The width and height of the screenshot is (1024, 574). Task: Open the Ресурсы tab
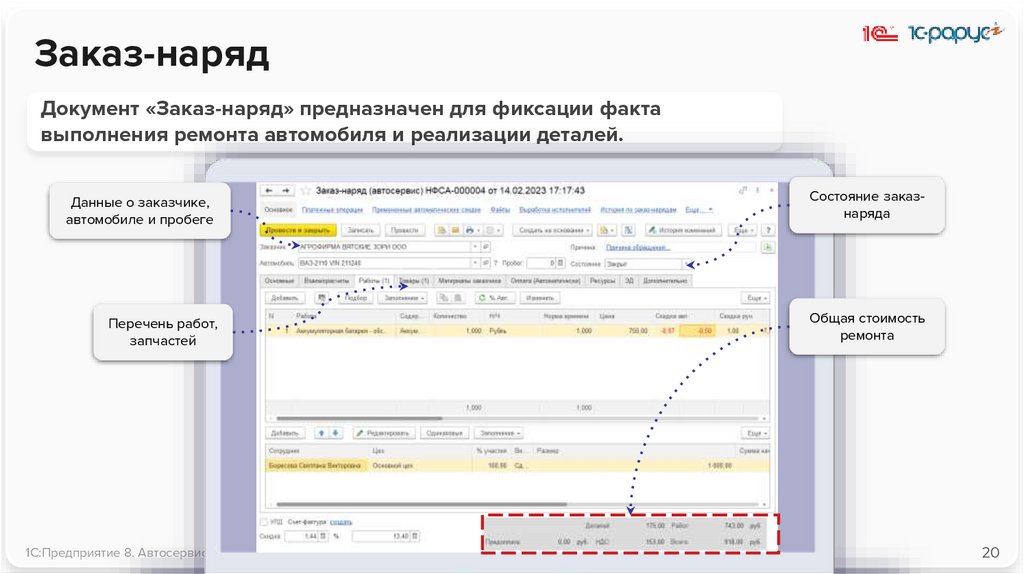pyautogui.click(x=602, y=281)
